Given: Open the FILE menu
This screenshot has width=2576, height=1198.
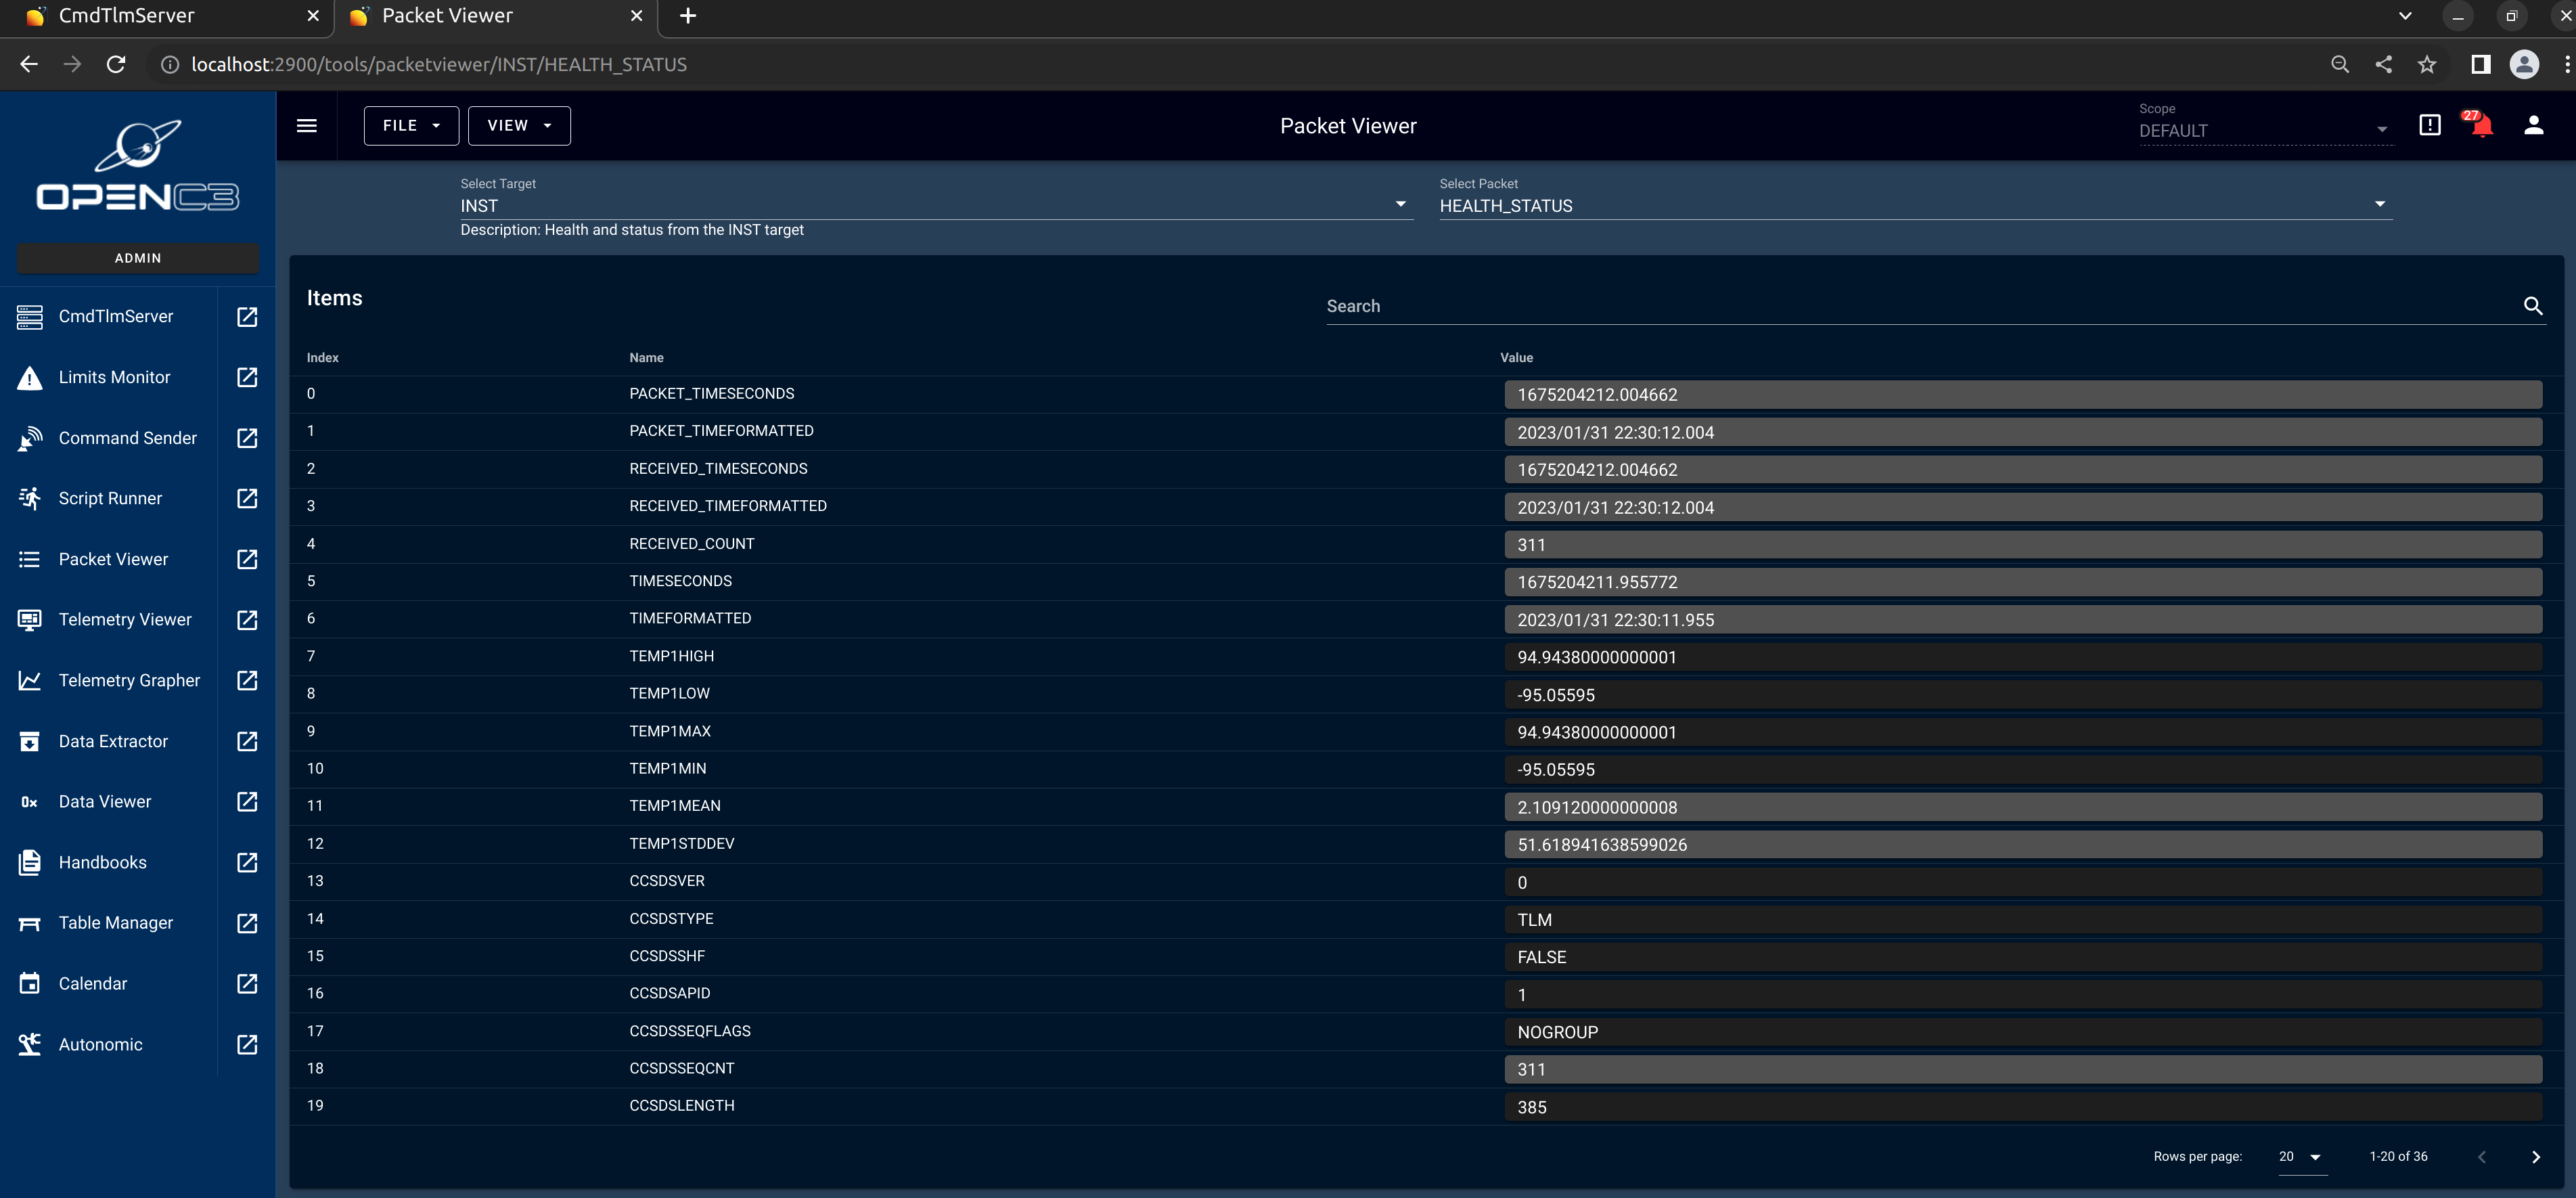Looking at the screenshot, I should click(411, 126).
